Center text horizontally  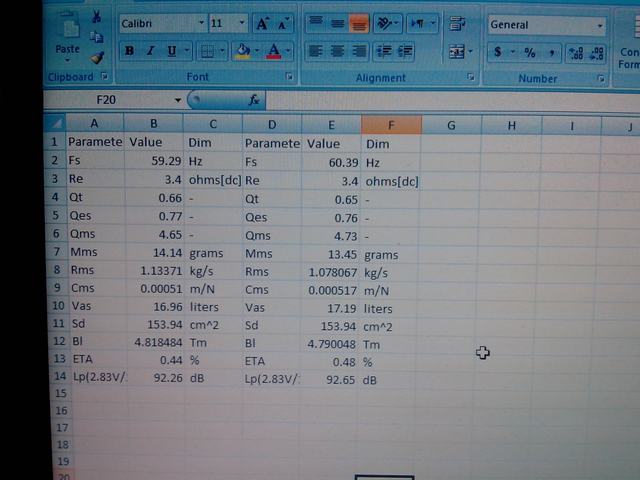(x=337, y=51)
